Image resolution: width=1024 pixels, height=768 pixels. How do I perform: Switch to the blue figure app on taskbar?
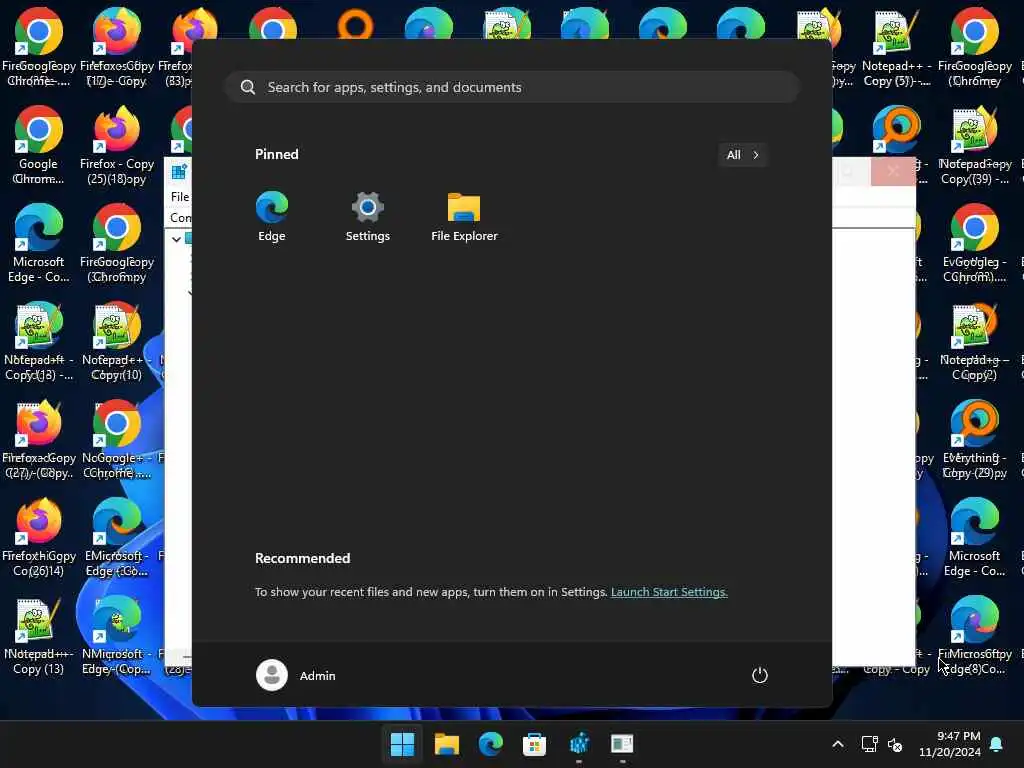(x=579, y=744)
